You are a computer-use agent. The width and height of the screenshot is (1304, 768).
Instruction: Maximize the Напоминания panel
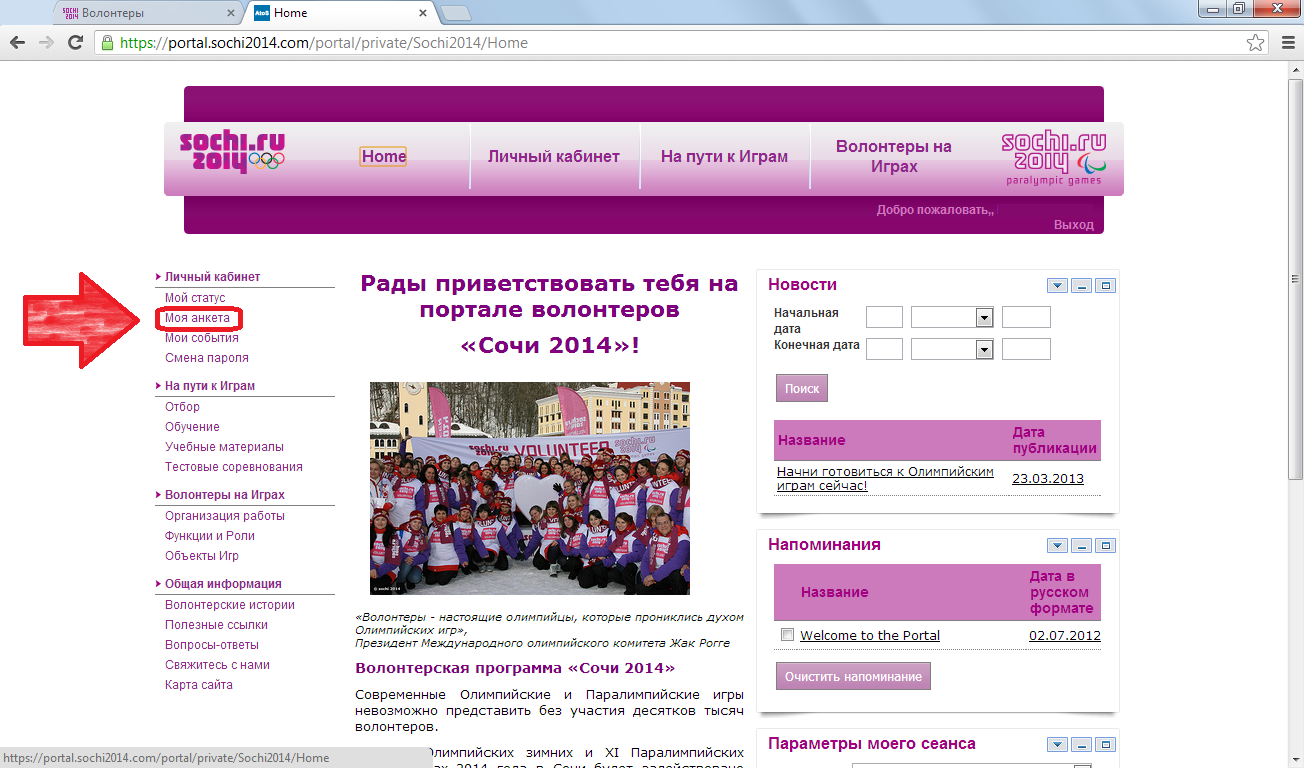coord(1106,546)
